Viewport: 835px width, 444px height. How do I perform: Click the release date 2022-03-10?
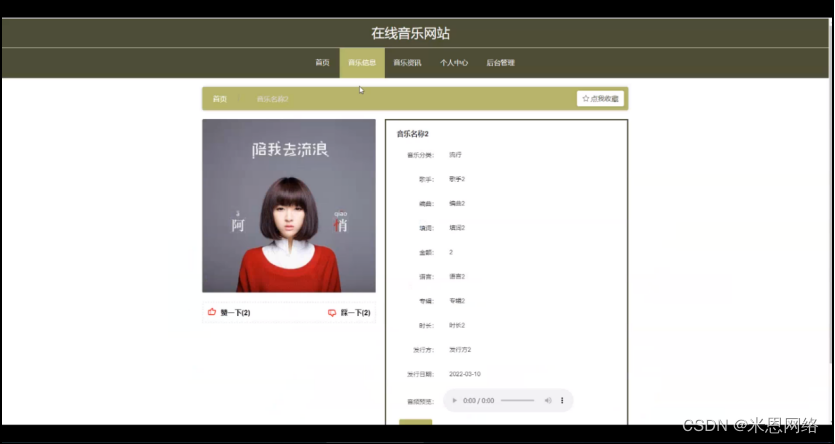click(x=465, y=374)
